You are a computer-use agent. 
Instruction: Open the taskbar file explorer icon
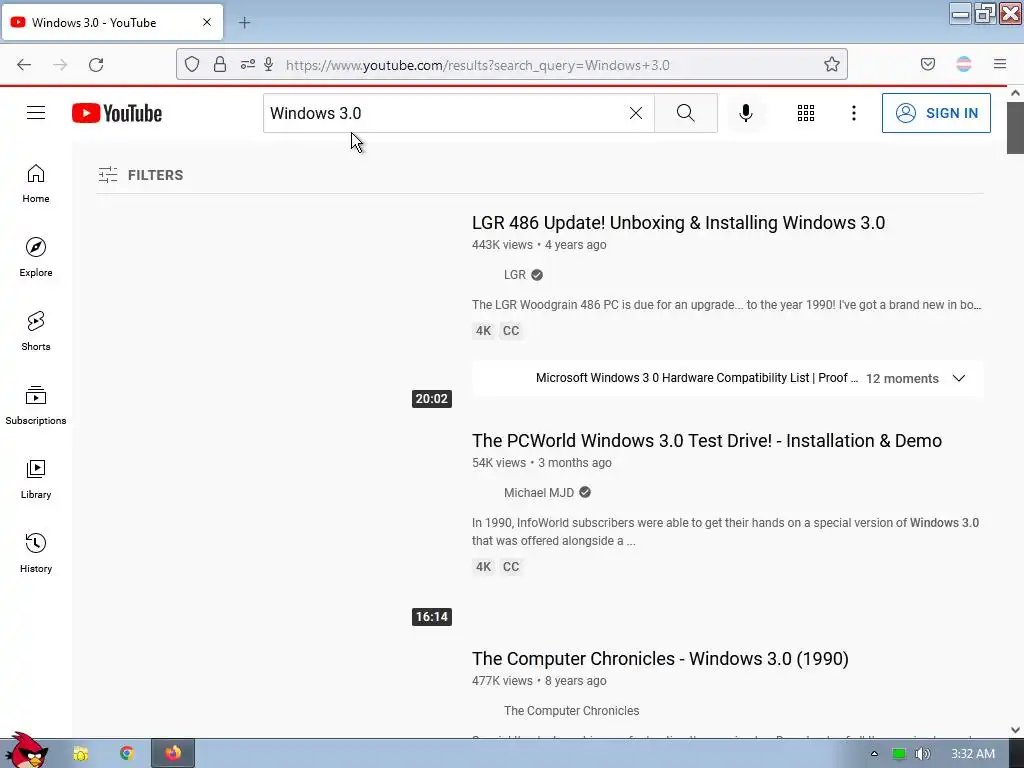80,754
